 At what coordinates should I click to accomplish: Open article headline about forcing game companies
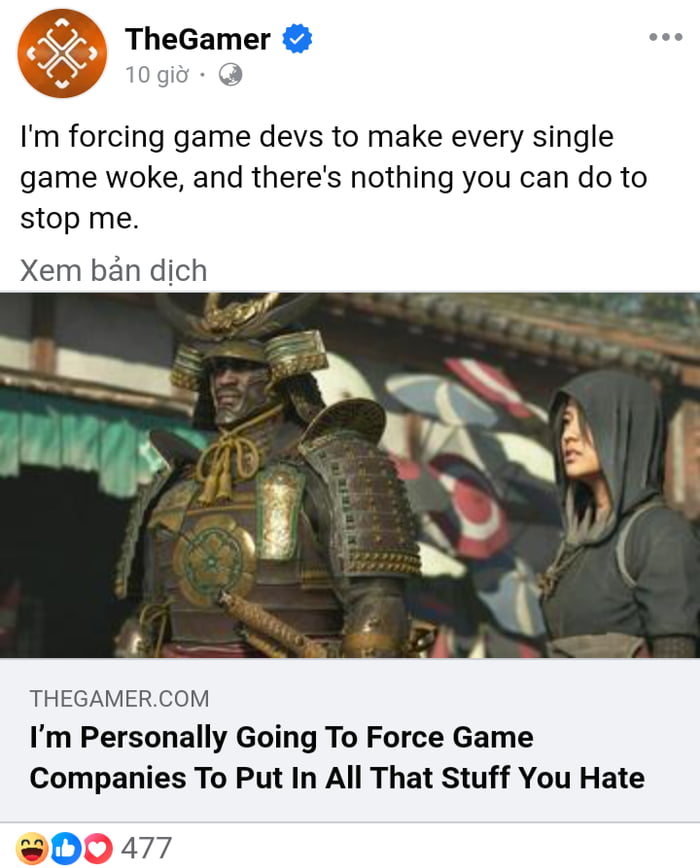(337, 757)
